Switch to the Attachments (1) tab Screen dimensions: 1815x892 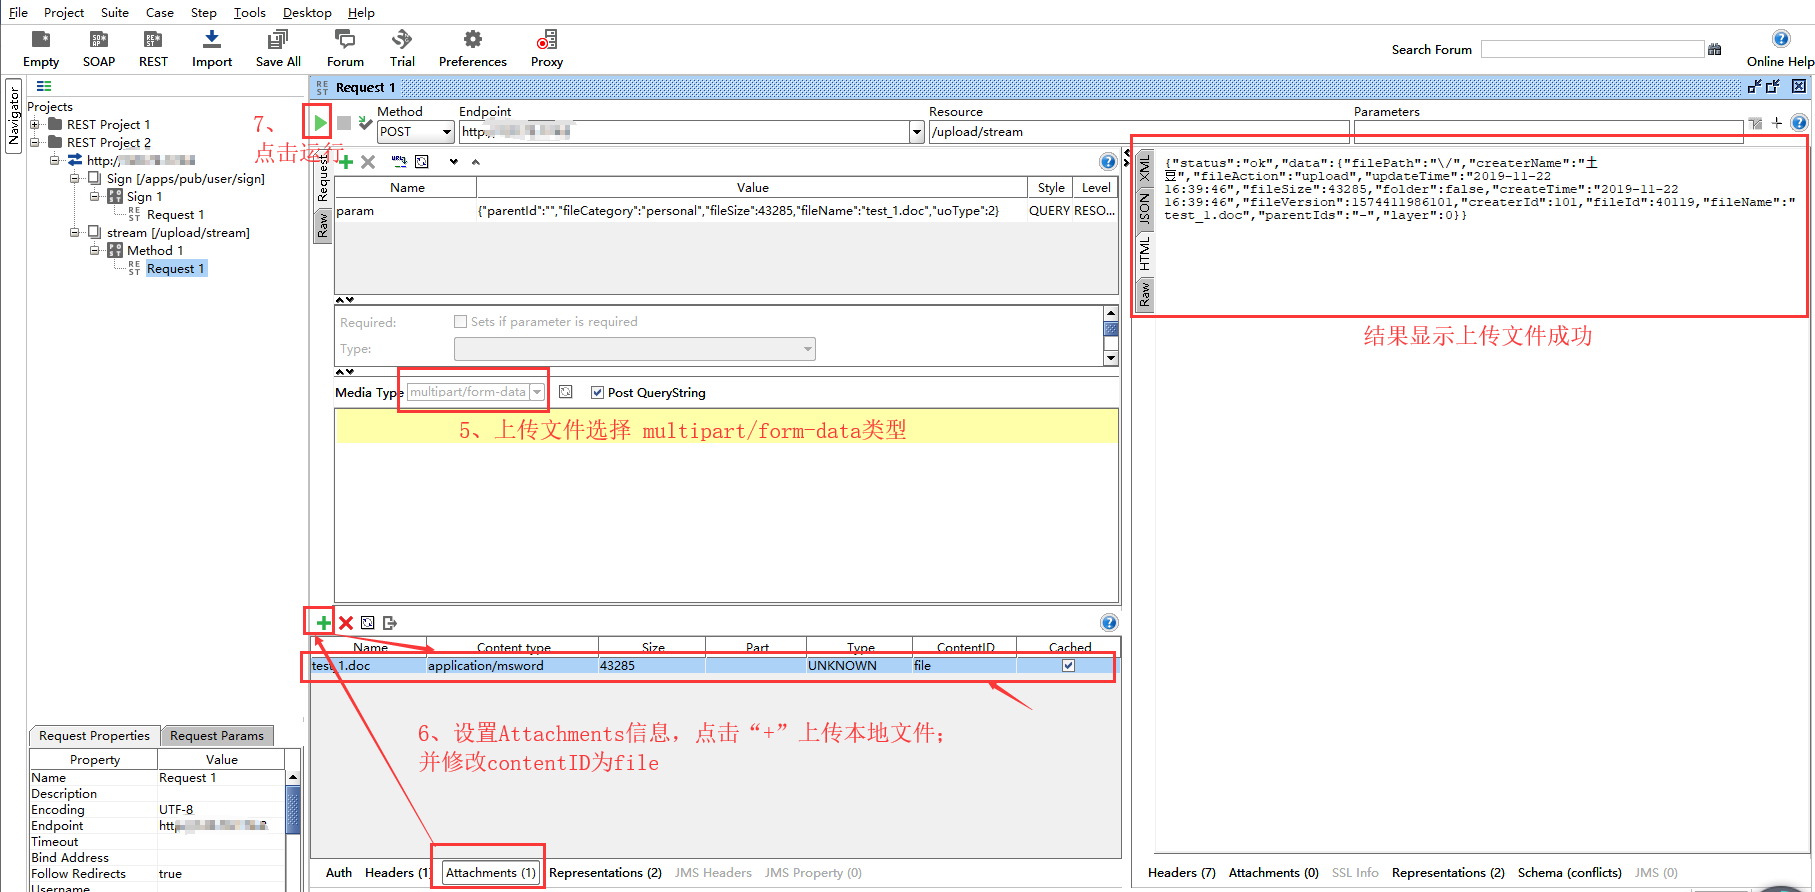pyautogui.click(x=490, y=873)
